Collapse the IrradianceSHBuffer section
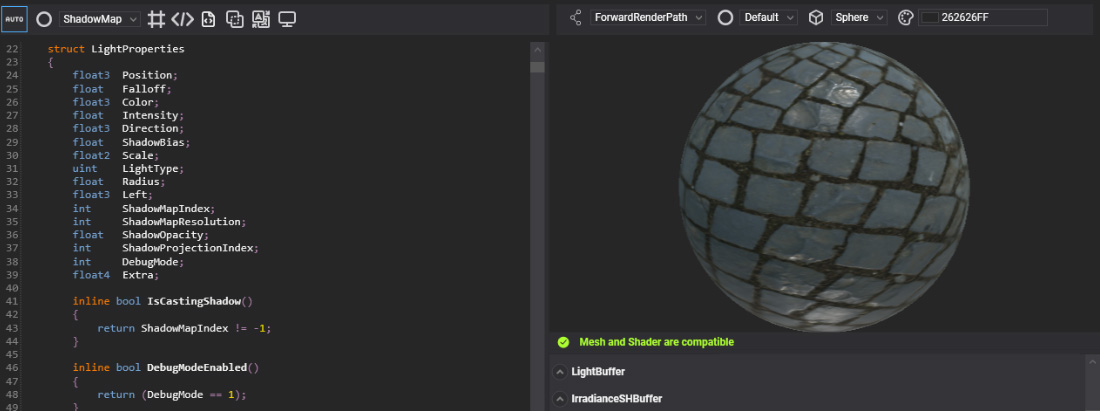The width and height of the screenshot is (1100, 411). (x=560, y=399)
